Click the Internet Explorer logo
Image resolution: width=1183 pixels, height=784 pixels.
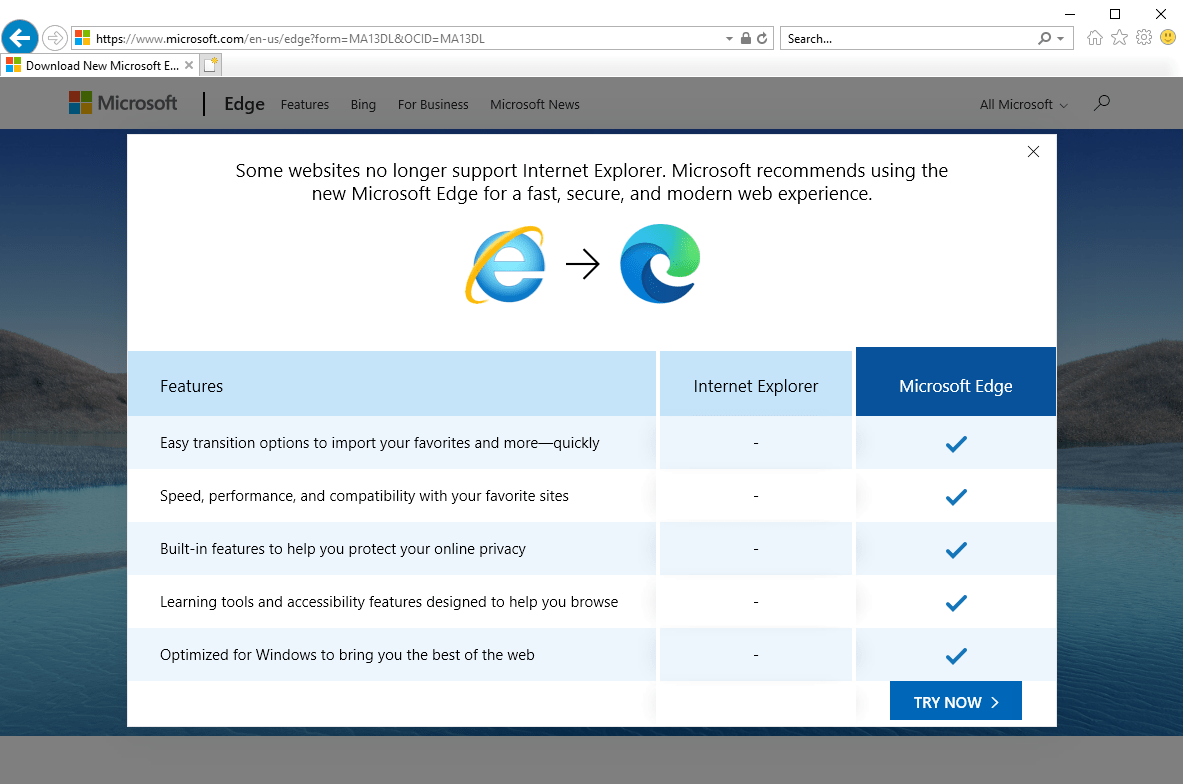coord(505,265)
